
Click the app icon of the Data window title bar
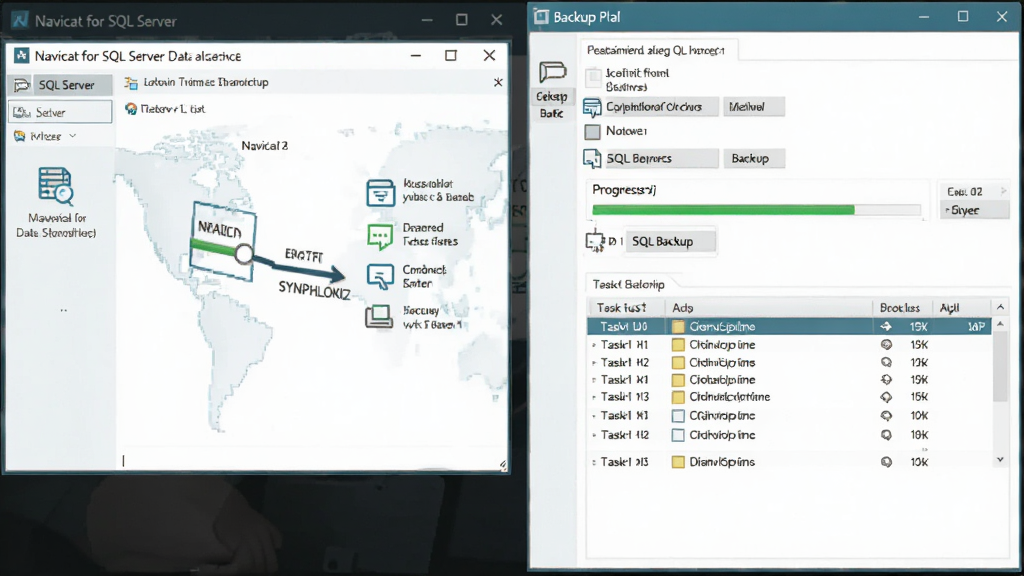click(22, 56)
